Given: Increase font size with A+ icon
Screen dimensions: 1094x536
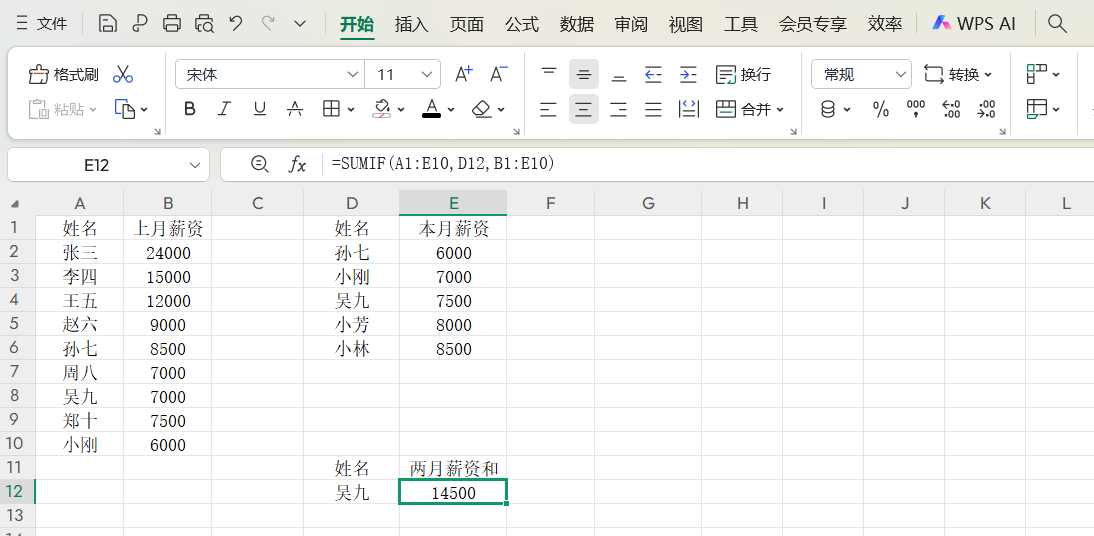Looking at the screenshot, I should 464,75.
